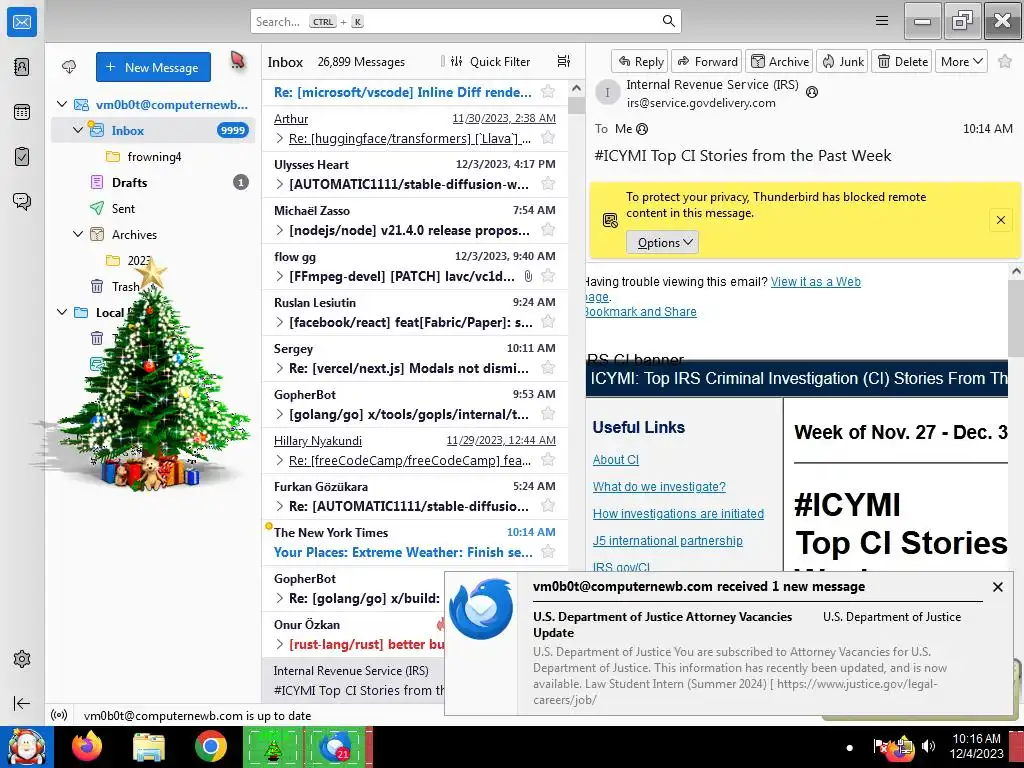
Task: Click the search magnifier icon
Action: pos(668,21)
